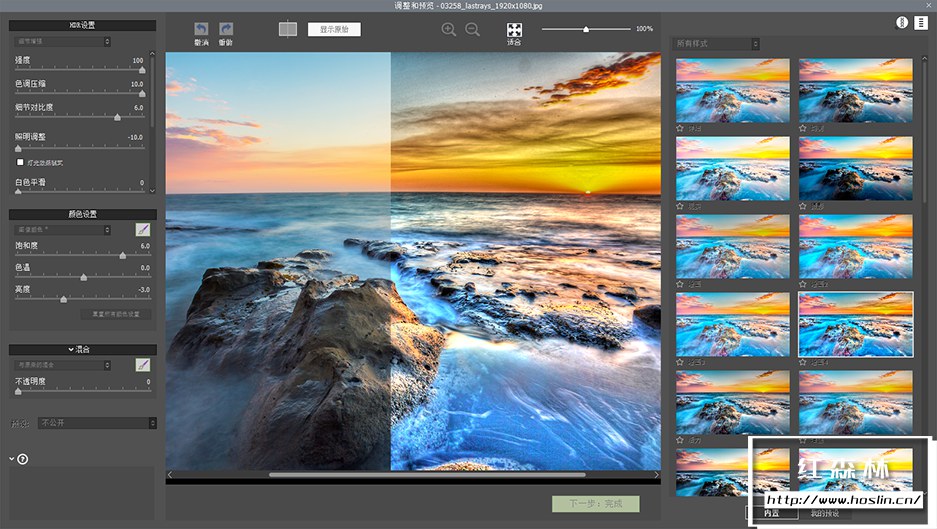Image resolution: width=937 pixels, height=529 pixels.
Task: Enable the checkbox under lighting adjustment slider
Action: point(20,161)
